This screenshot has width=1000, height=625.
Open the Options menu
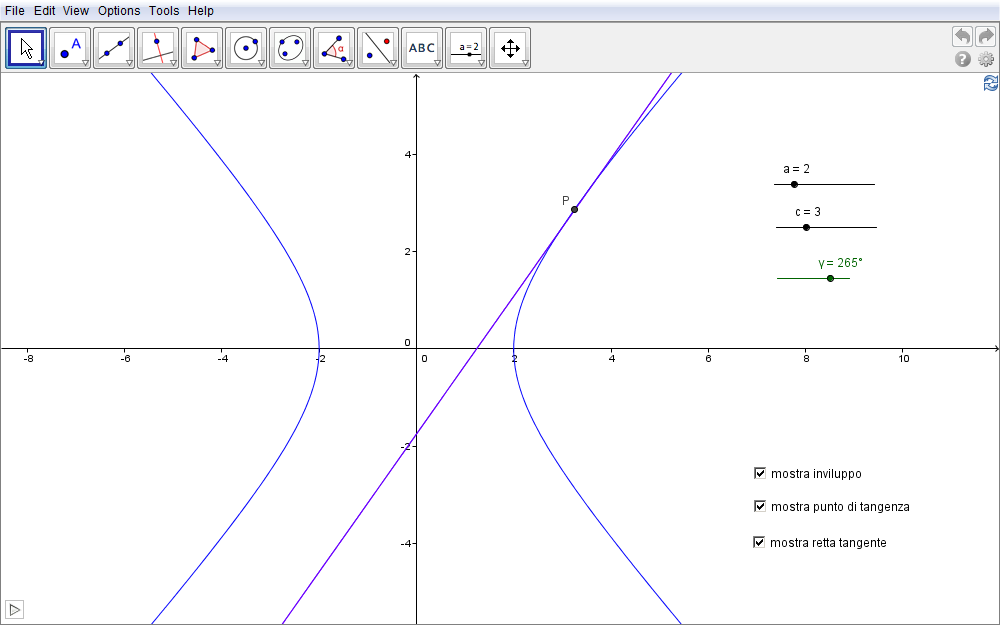tap(118, 10)
